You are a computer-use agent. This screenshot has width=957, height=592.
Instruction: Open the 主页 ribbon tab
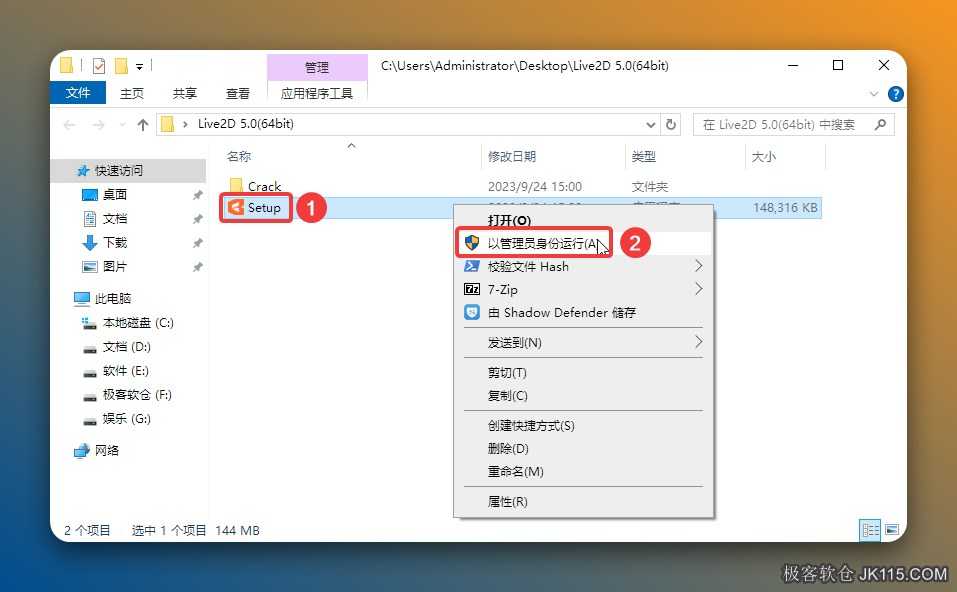click(x=132, y=93)
